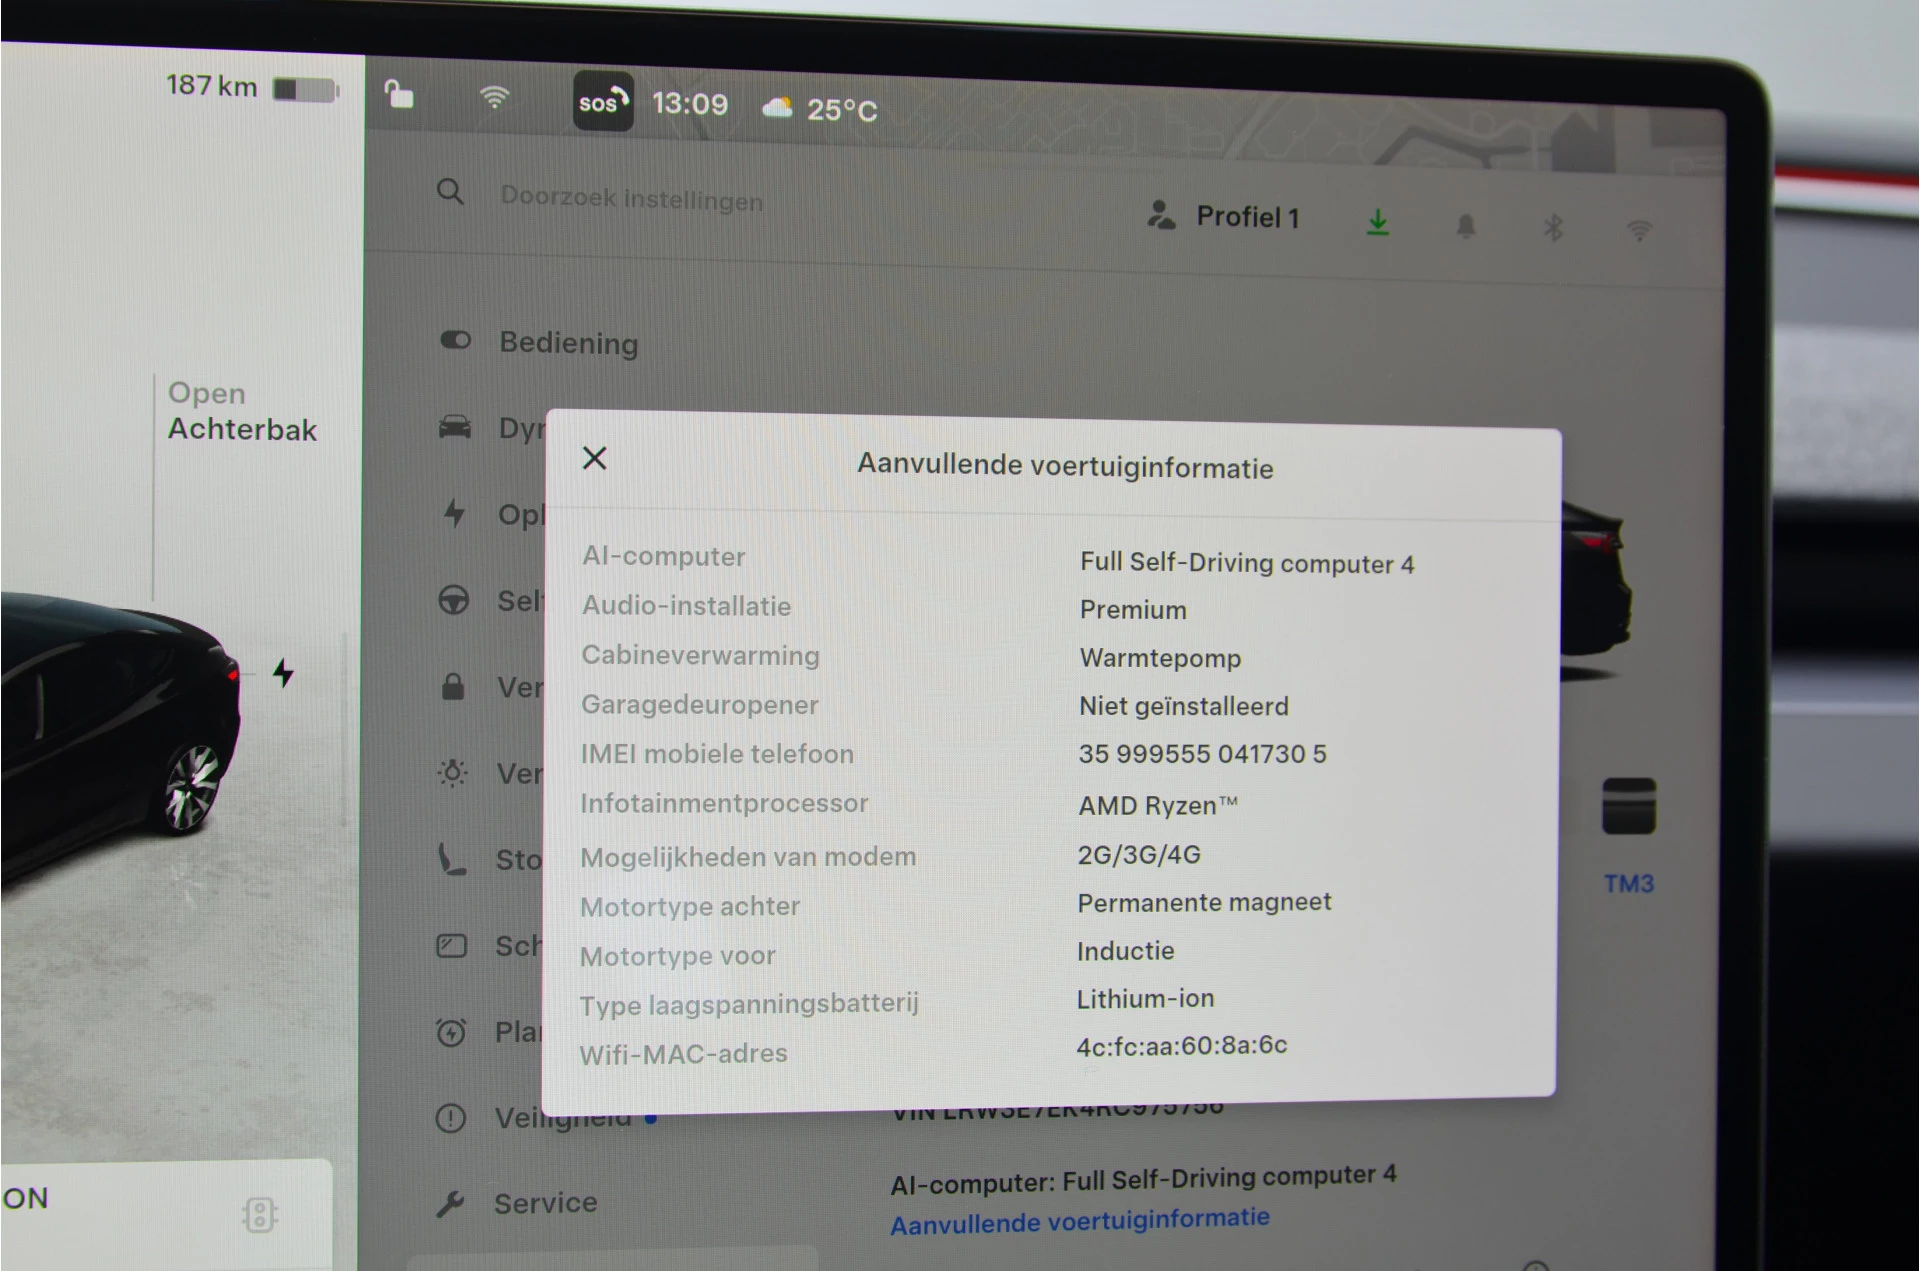Focus the Doorzoek instellingen search field

pos(631,198)
